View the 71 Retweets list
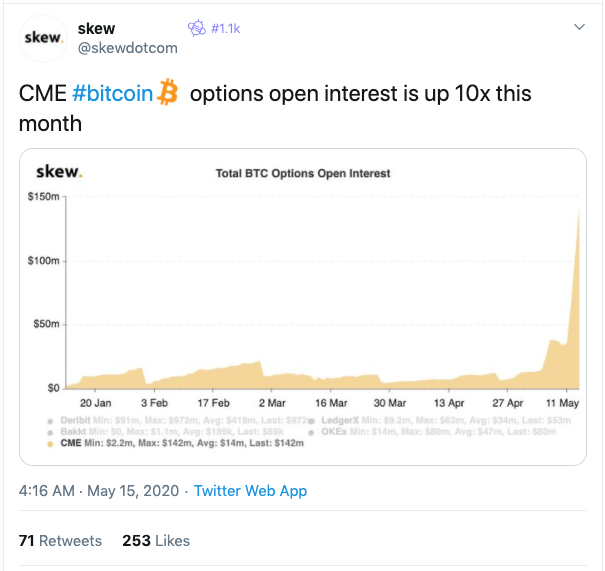This screenshot has width=605, height=571. click(x=60, y=541)
